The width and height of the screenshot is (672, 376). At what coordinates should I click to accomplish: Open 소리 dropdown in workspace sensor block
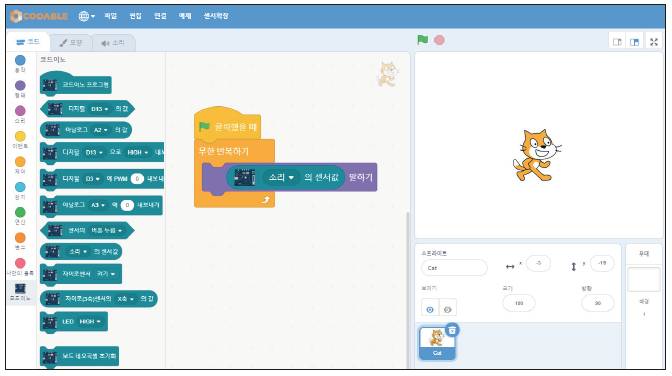coord(281,177)
